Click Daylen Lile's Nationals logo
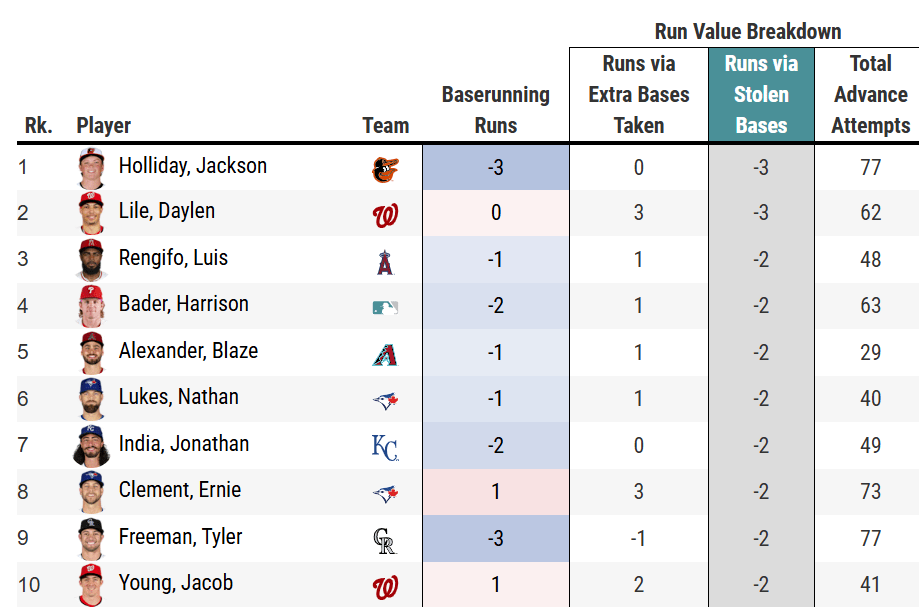Image resolution: width=919 pixels, height=607 pixels. click(385, 214)
